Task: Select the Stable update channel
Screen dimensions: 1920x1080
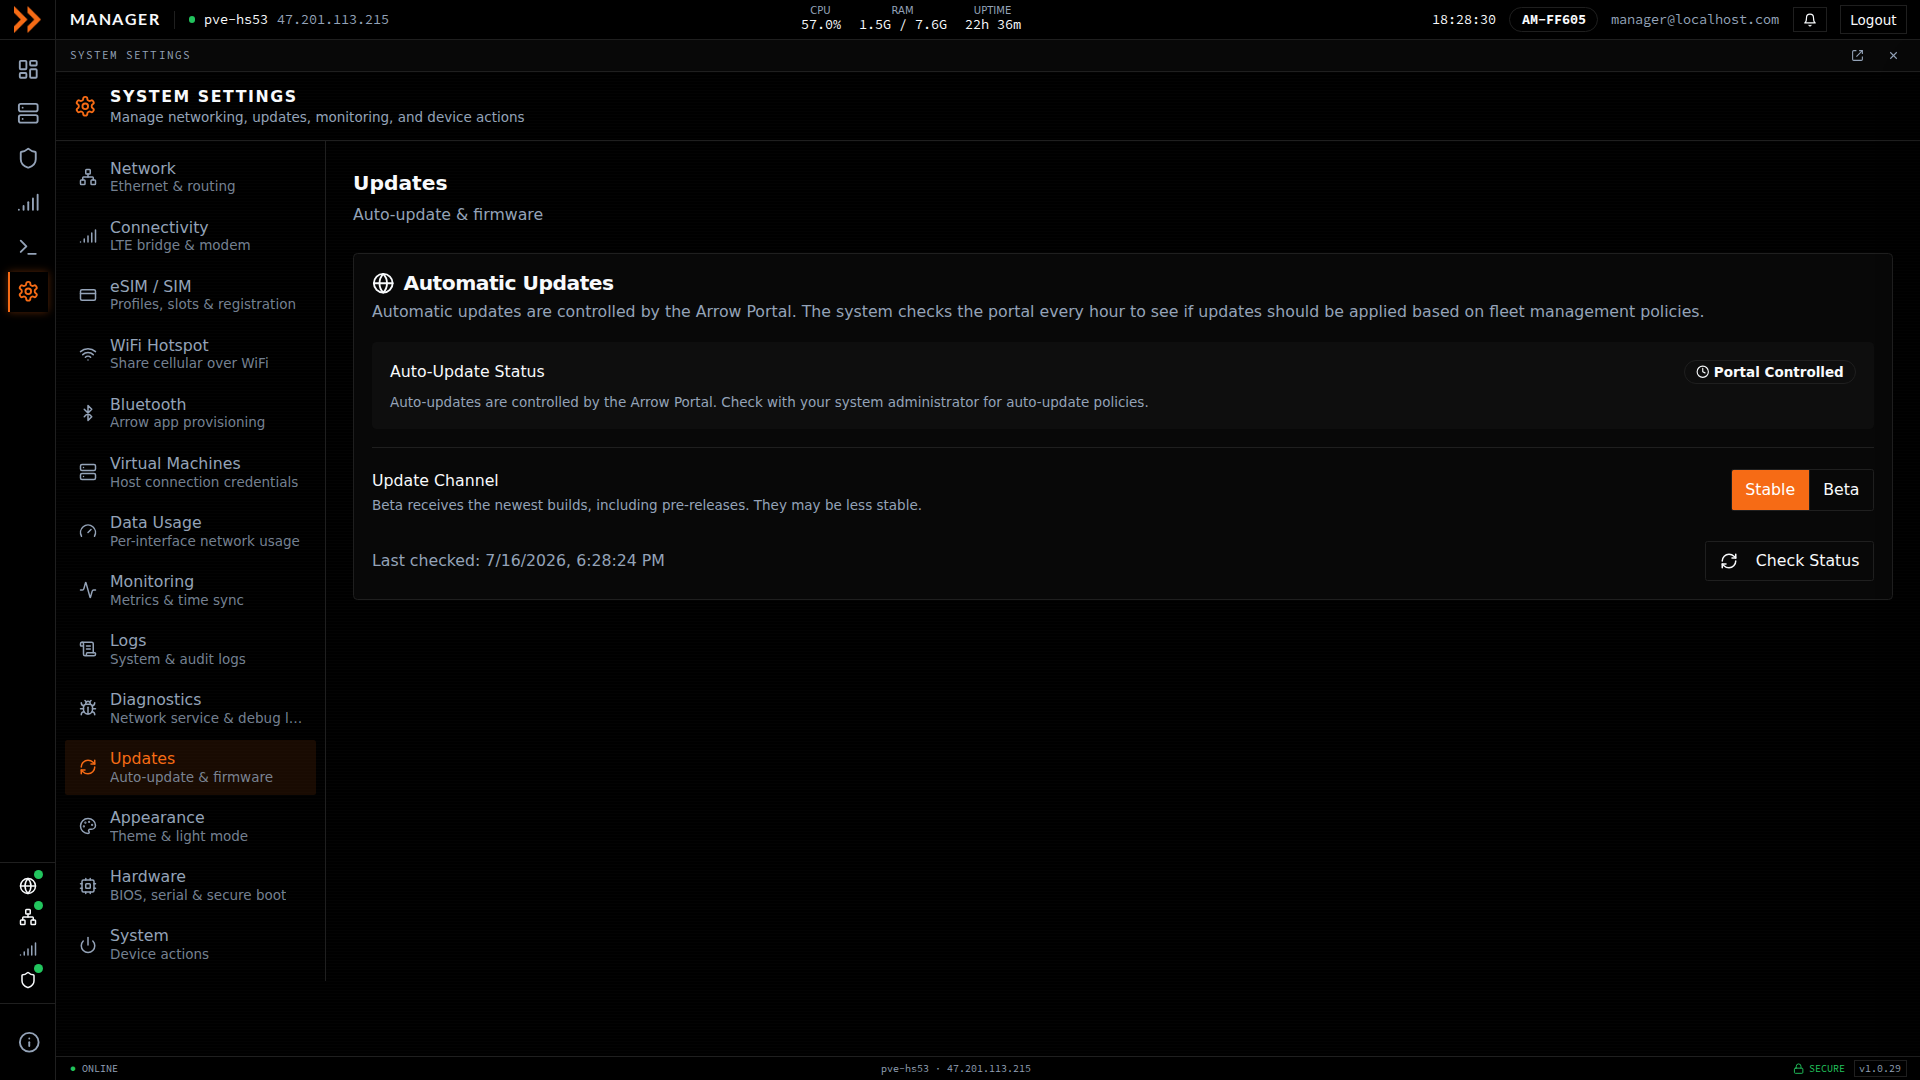Action: [1770, 490]
